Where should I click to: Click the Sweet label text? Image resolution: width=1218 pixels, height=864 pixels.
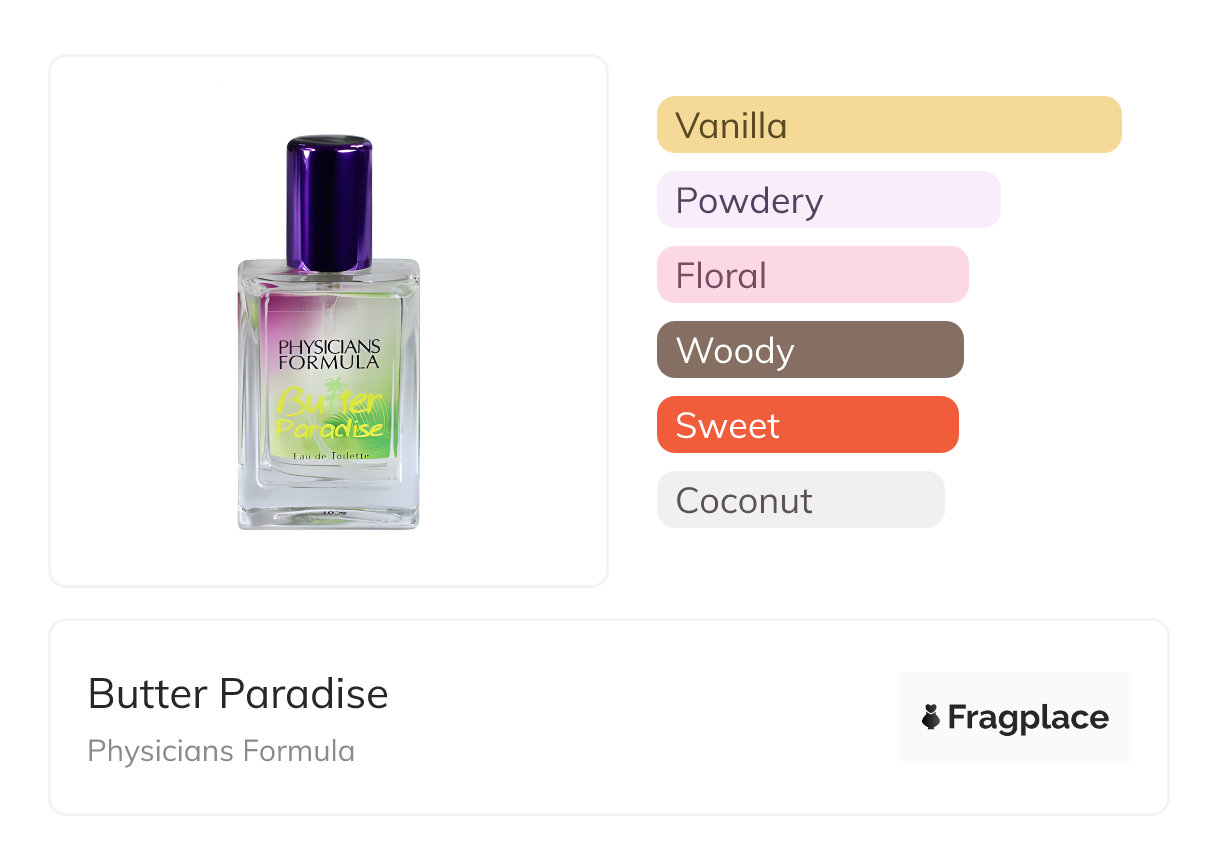pyautogui.click(x=727, y=426)
